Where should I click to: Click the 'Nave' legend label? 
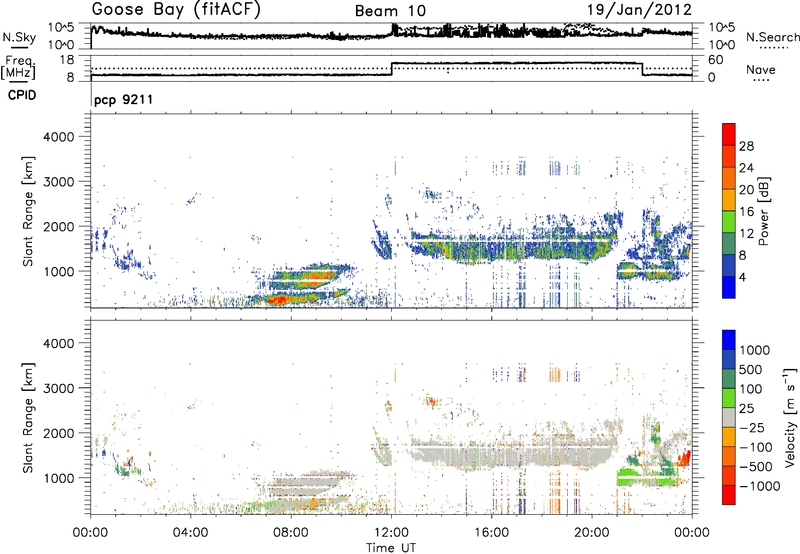coord(761,69)
